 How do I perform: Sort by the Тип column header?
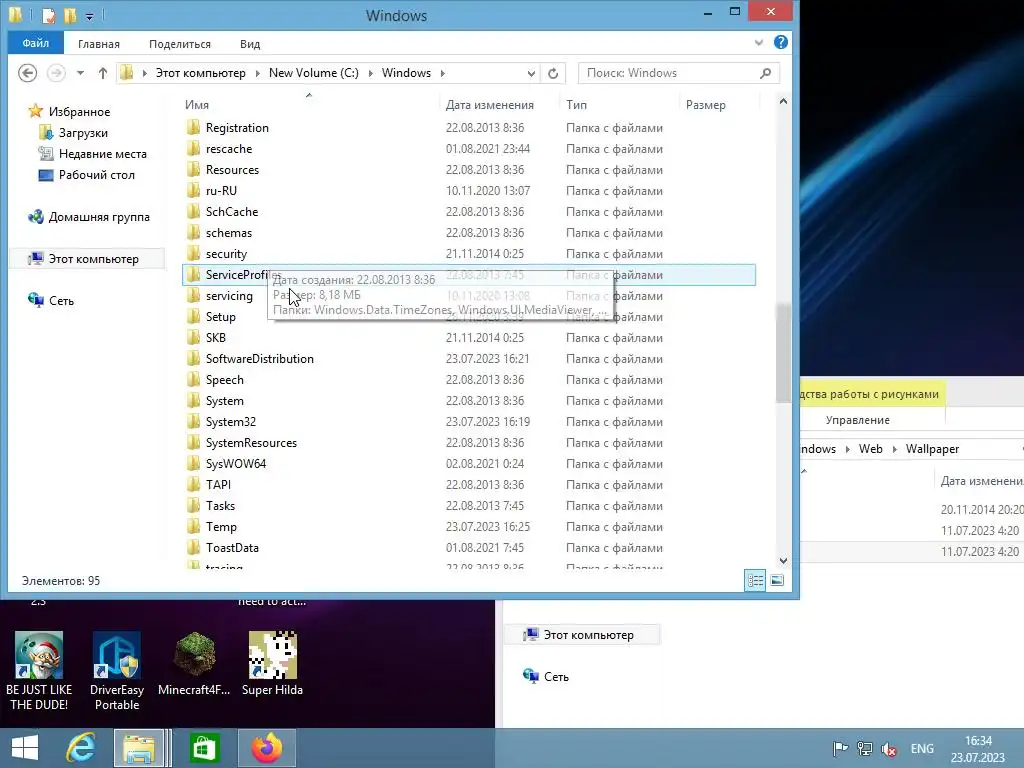pyautogui.click(x=576, y=104)
